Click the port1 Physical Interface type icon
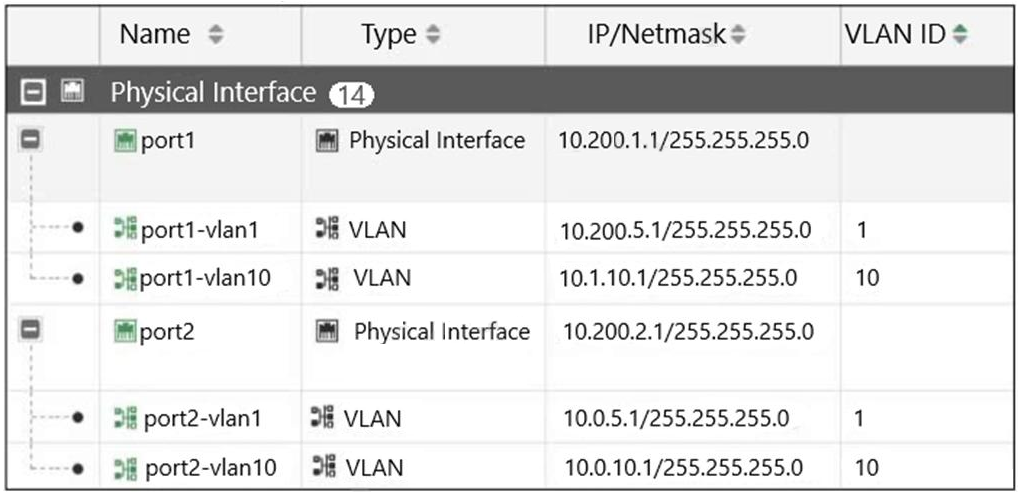The height and width of the screenshot is (496, 1018). (325, 141)
